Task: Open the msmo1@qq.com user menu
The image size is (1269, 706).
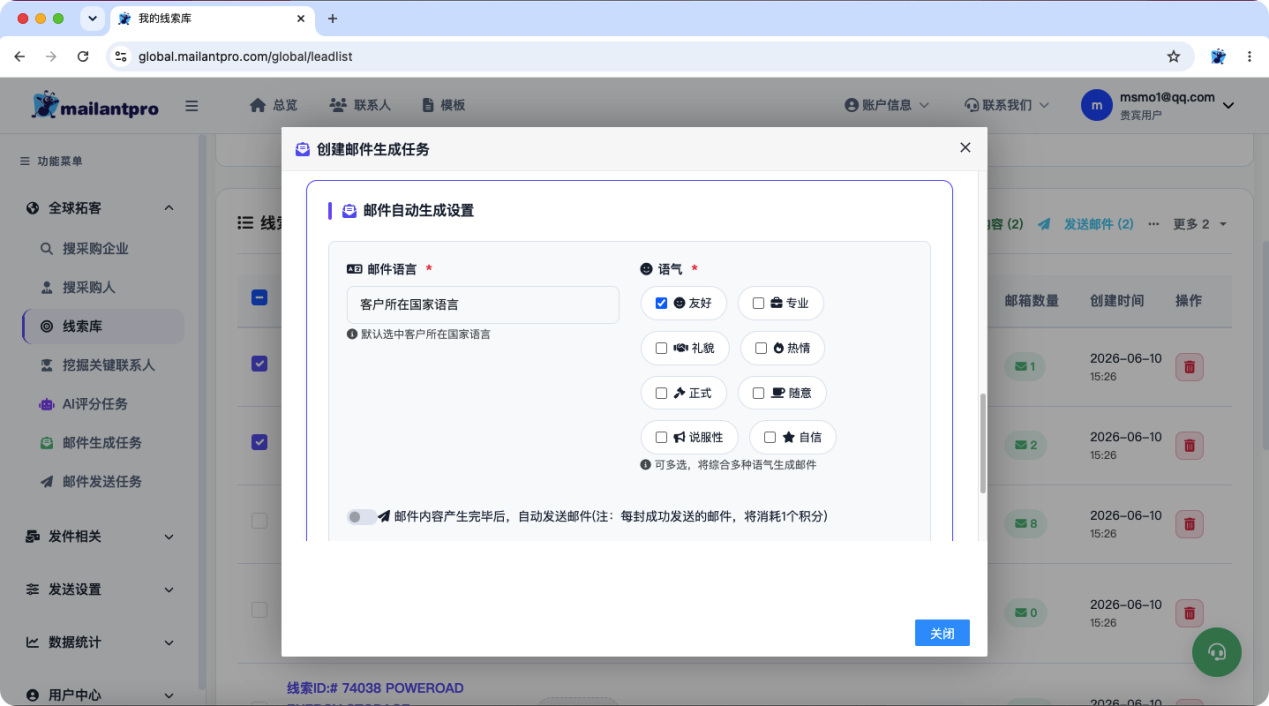Action: tap(1158, 105)
